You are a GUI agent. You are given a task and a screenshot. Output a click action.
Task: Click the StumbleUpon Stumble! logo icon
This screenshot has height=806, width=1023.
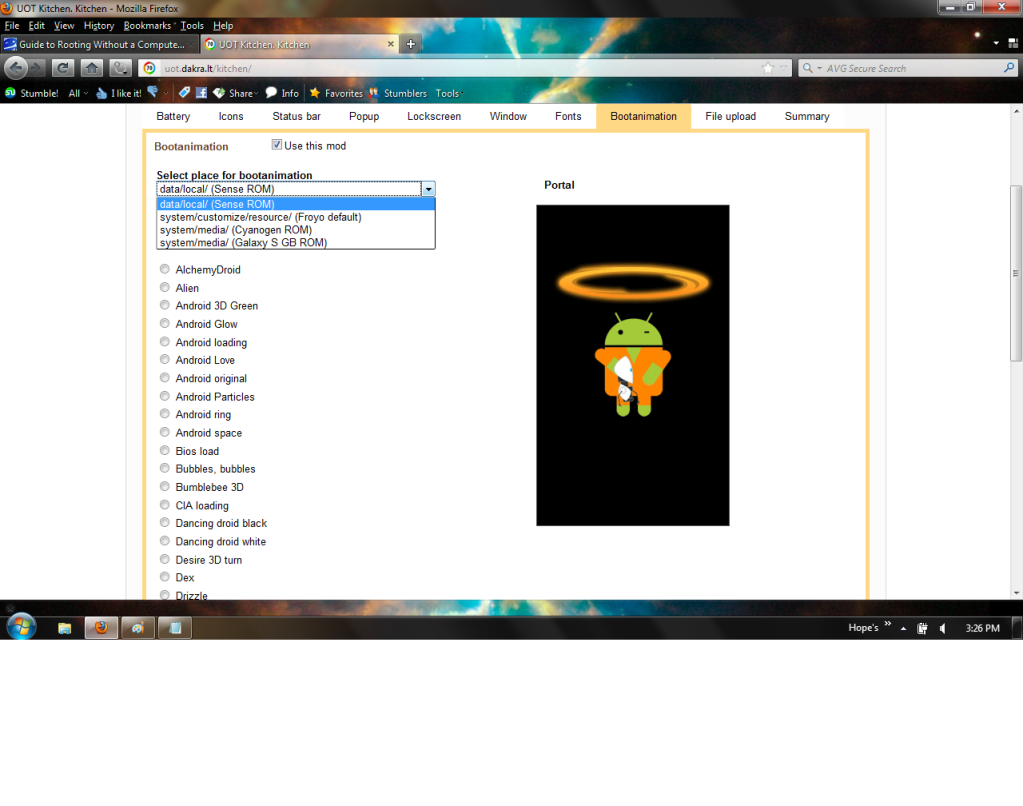coord(11,93)
